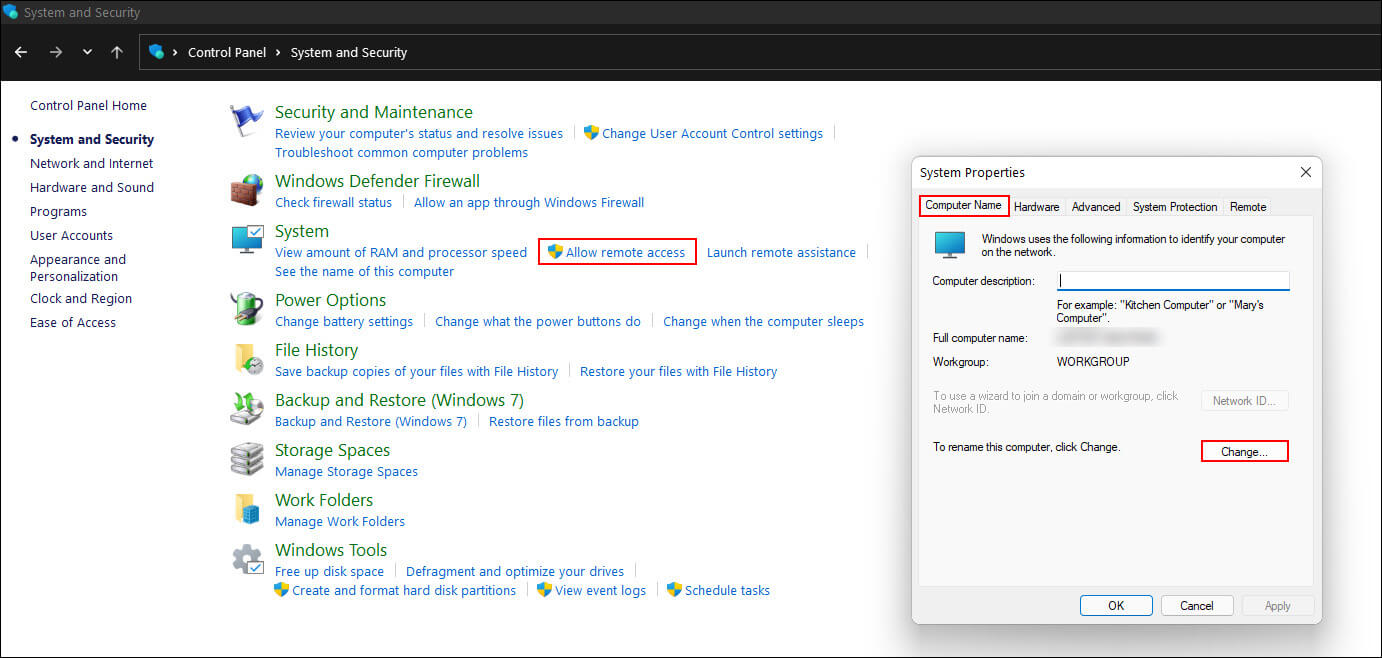Open the Security and Maintenance heading
The width and height of the screenshot is (1382, 658).
pyautogui.click(x=374, y=112)
